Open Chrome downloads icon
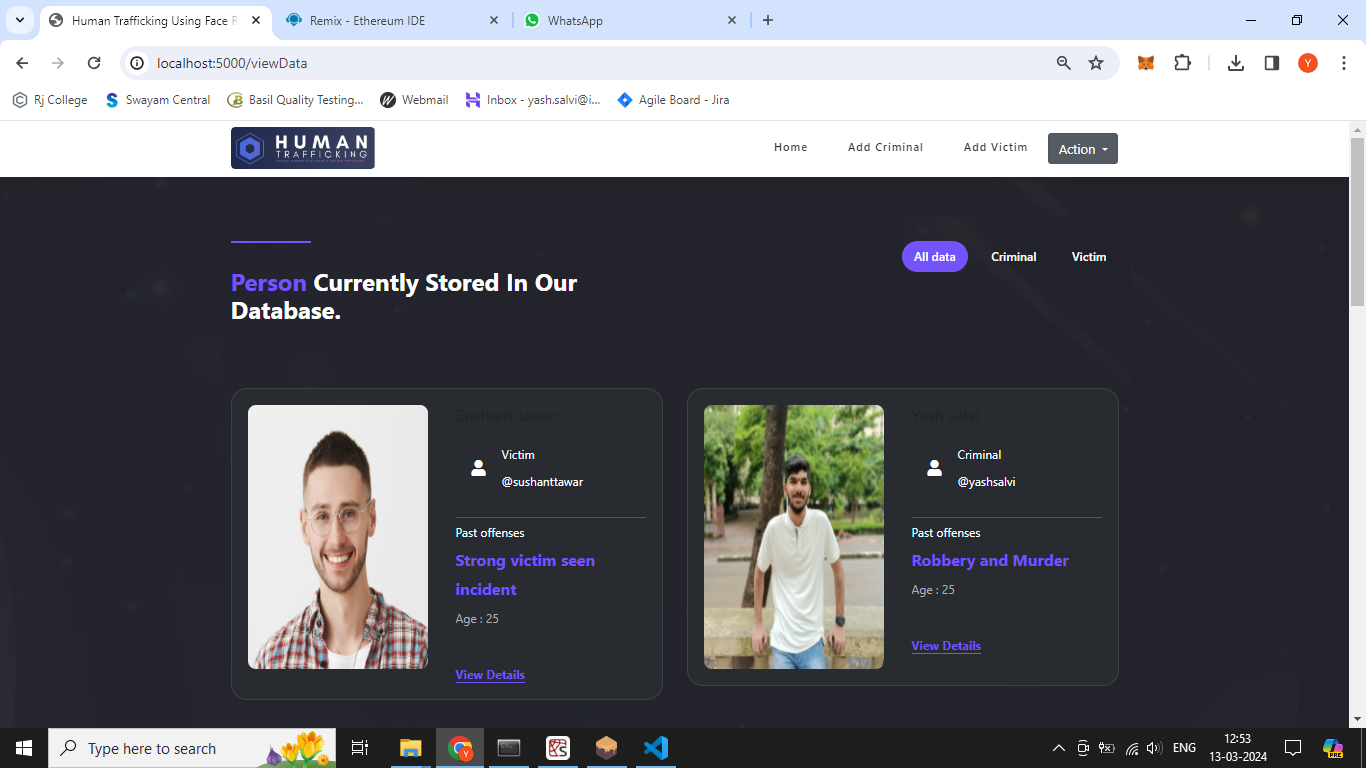The image size is (1366, 768). [x=1236, y=63]
